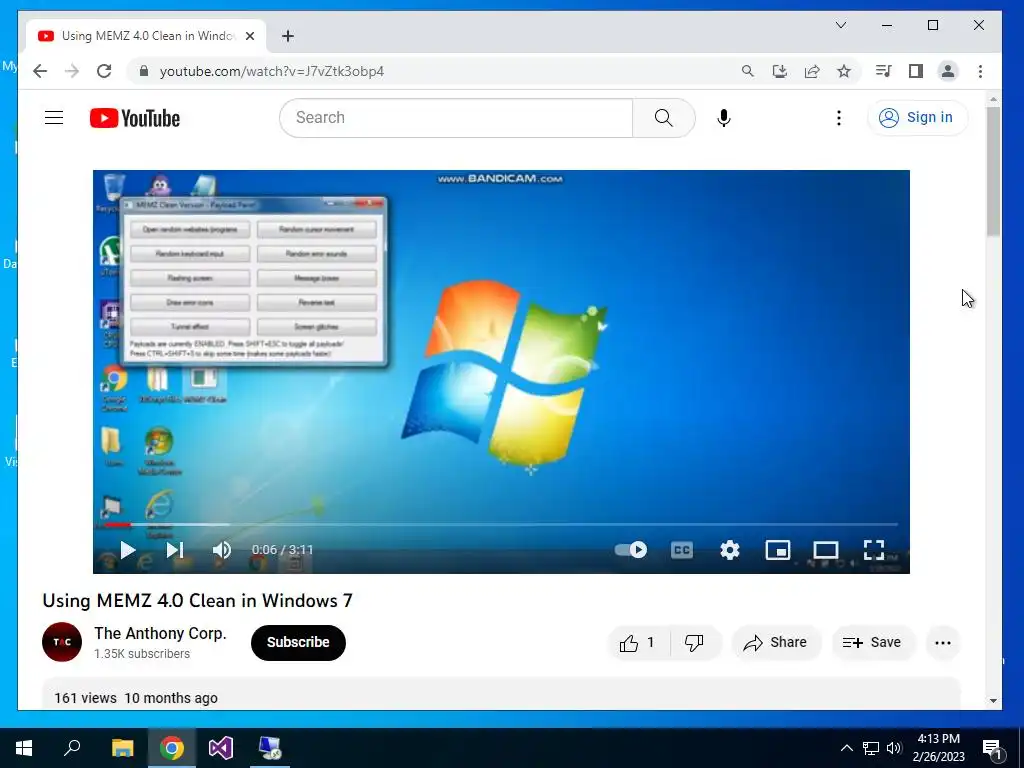The width and height of the screenshot is (1024, 768).
Task: Close the Using MEMZ 4.0 Clean tab
Action: 249,36
